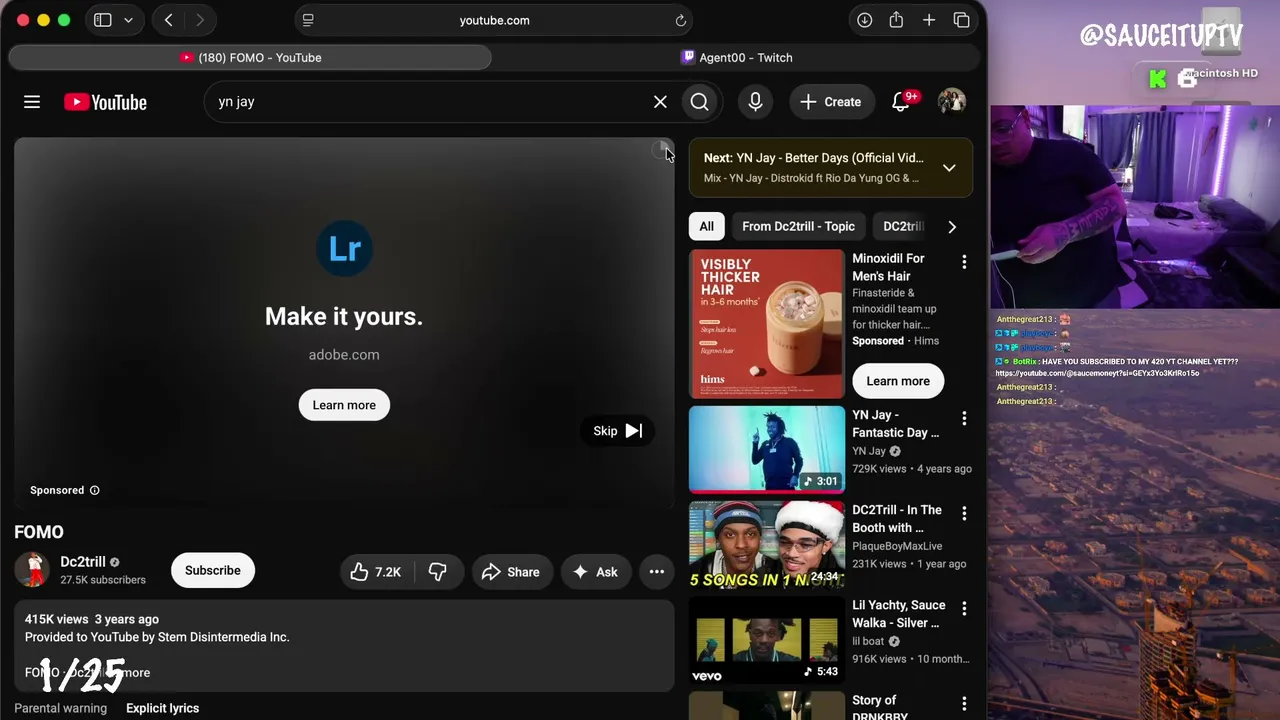Image resolution: width=1280 pixels, height=720 pixels.
Task: Open Hims Minoxidil ad thumbnail
Action: click(x=767, y=324)
